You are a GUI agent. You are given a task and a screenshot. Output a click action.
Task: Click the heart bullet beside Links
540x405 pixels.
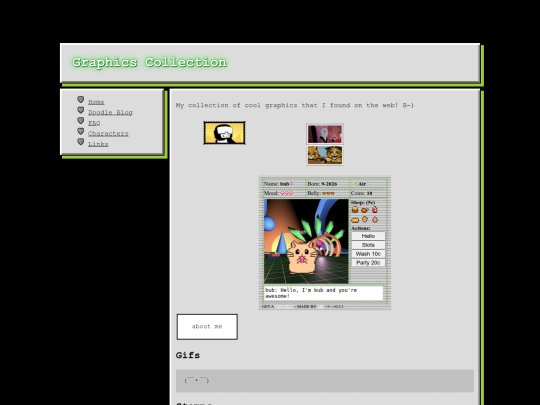pos(81,142)
